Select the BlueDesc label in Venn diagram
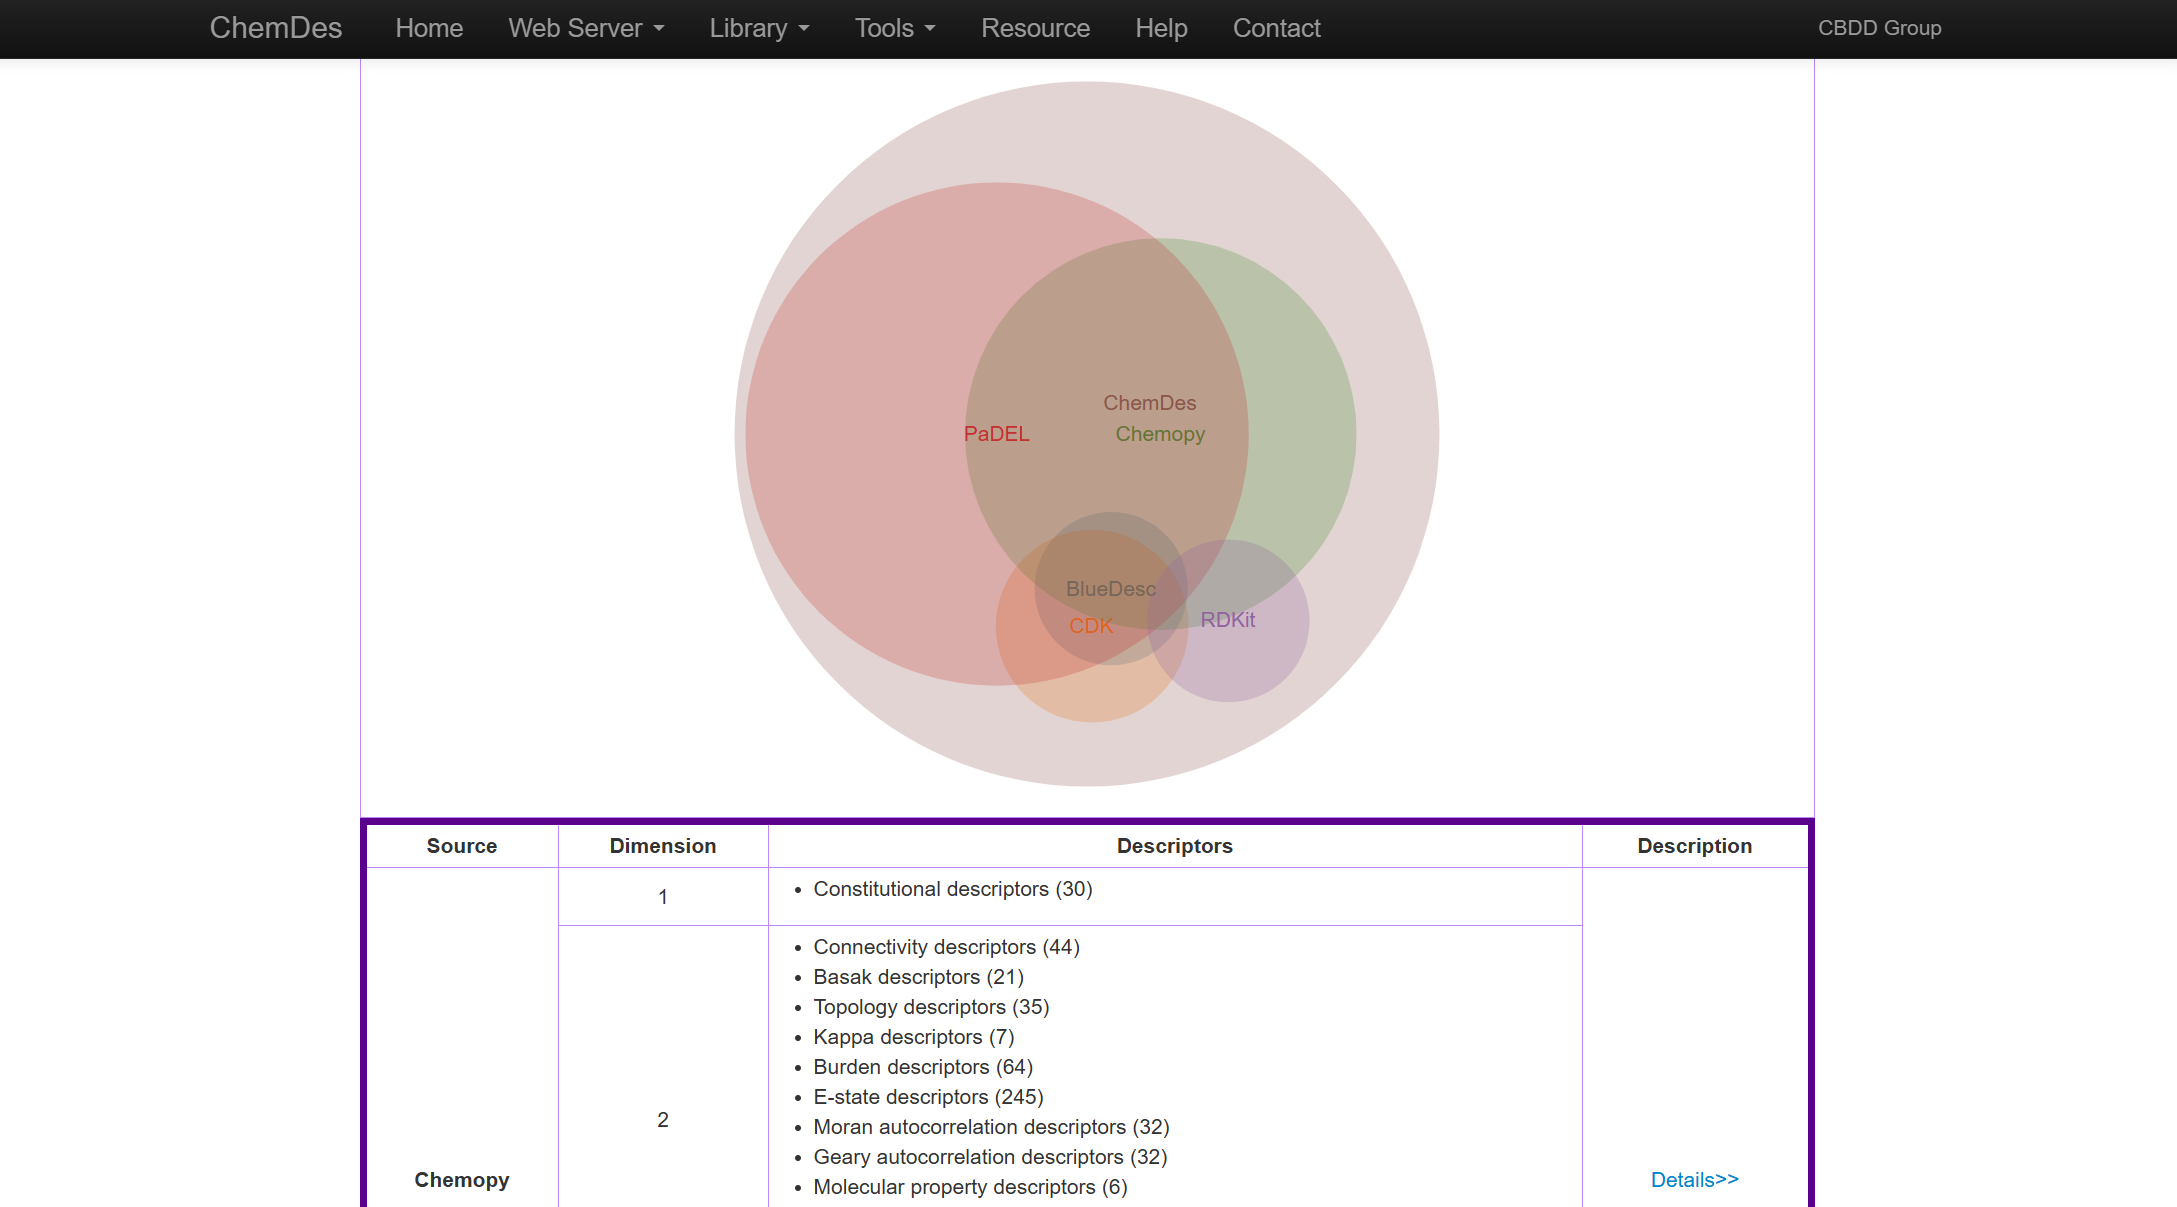Image resolution: width=2177 pixels, height=1207 pixels. pos(1110,589)
